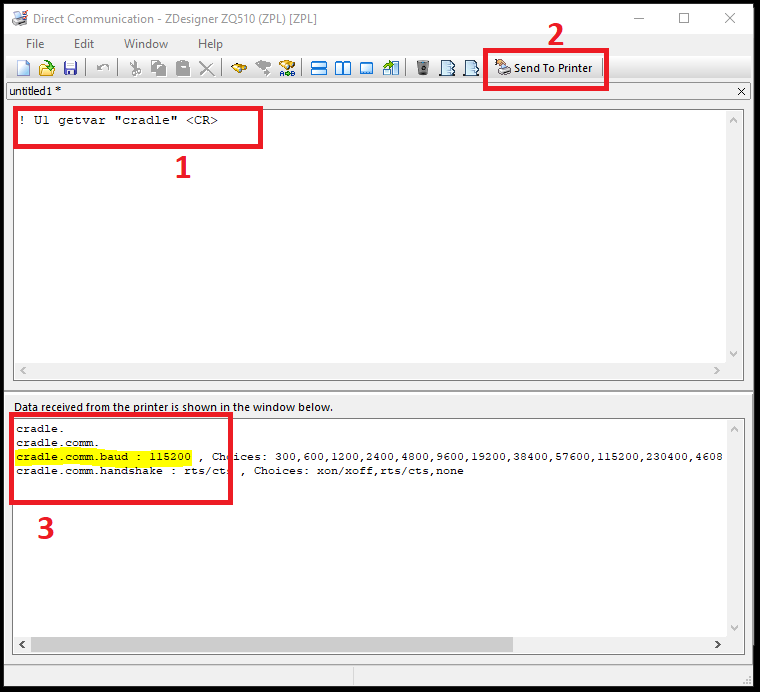Screen dimensions: 760x692
Task: Click right arrow of bottom horizontal scrollbar
Action: (716, 645)
